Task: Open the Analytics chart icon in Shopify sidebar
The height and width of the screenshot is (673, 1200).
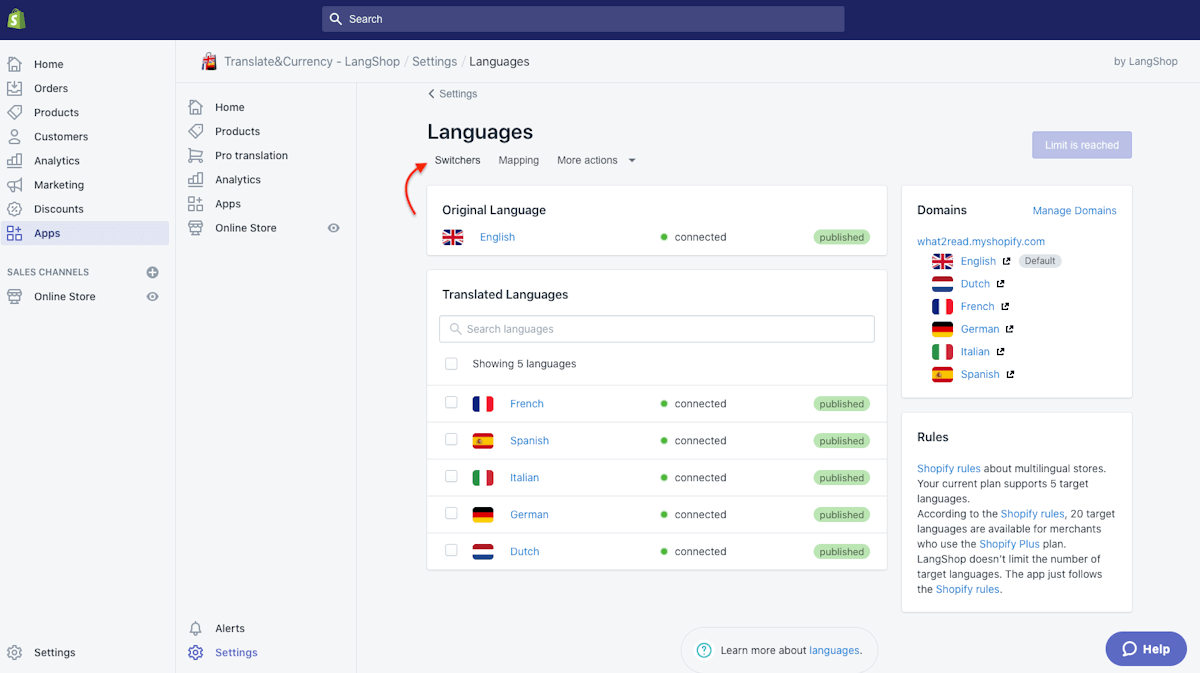Action: (x=14, y=160)
